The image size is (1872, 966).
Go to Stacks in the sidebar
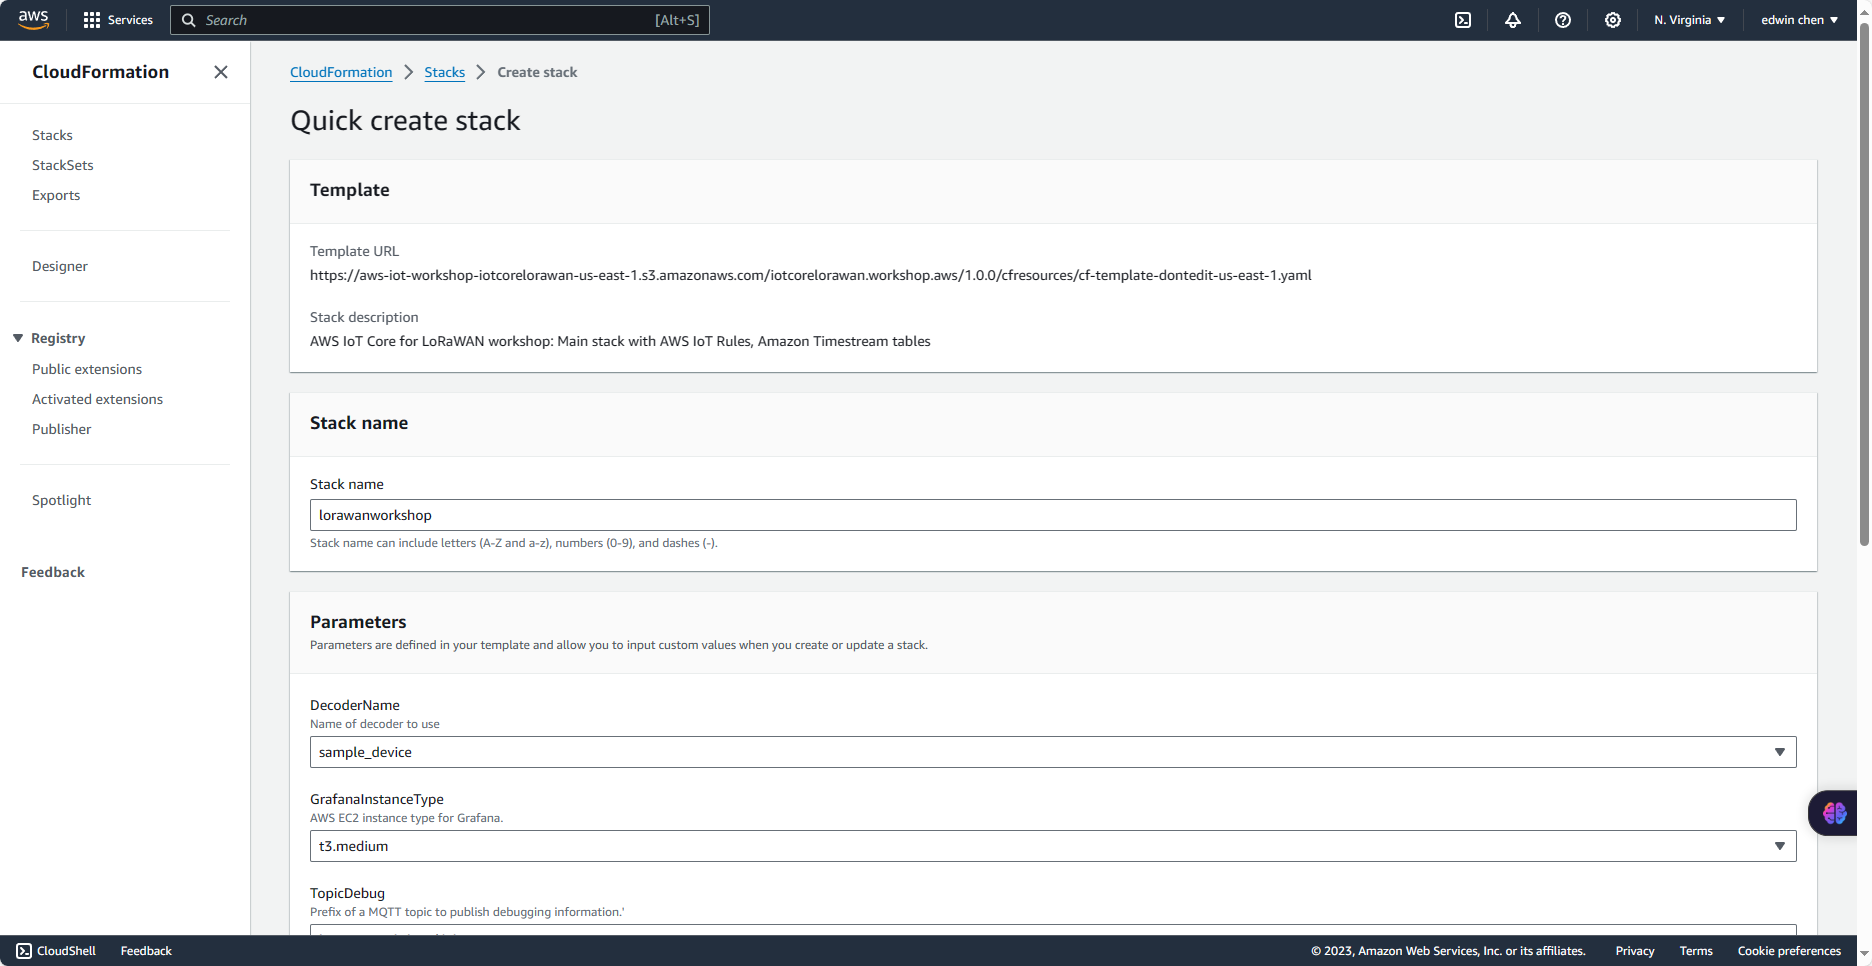click(x=52, y=135)
